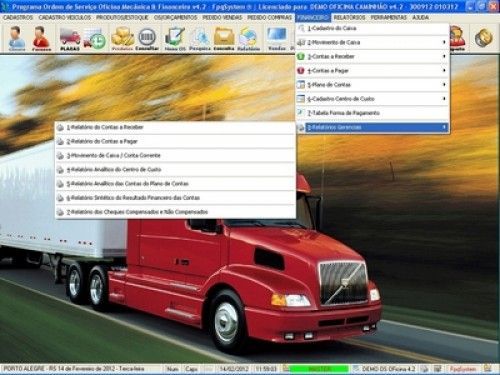Open the Relatórios toolbar icon
Screen dimensions: 500x375
(248, 39)
